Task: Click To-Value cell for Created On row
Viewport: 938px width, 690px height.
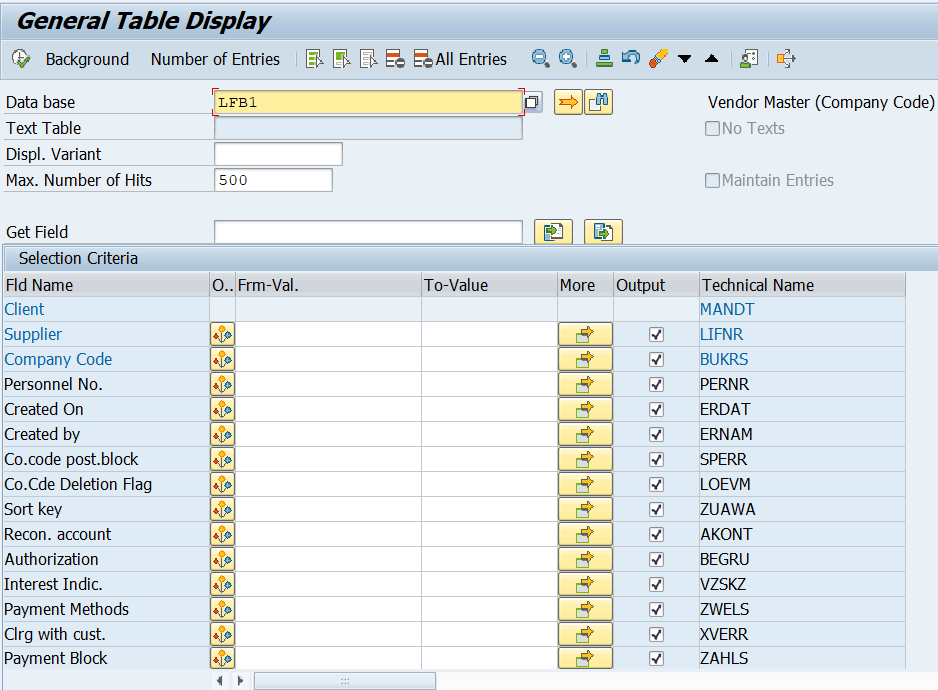Action: 489,410
